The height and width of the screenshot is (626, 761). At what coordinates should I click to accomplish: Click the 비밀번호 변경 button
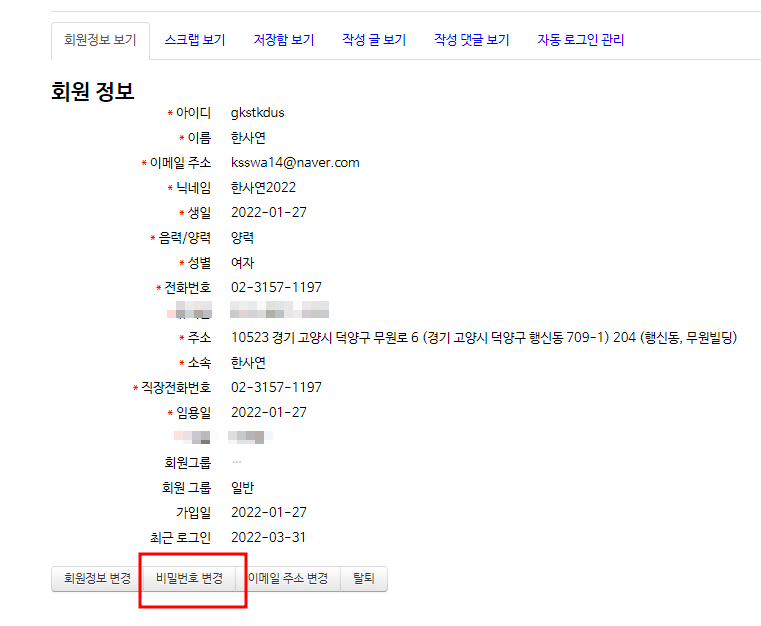[x=189, y=578]
